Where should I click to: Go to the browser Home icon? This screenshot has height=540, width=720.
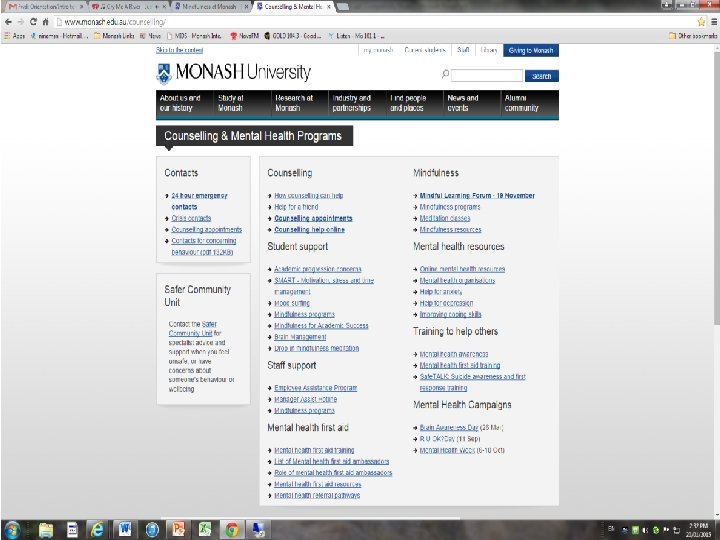(45, 22)
